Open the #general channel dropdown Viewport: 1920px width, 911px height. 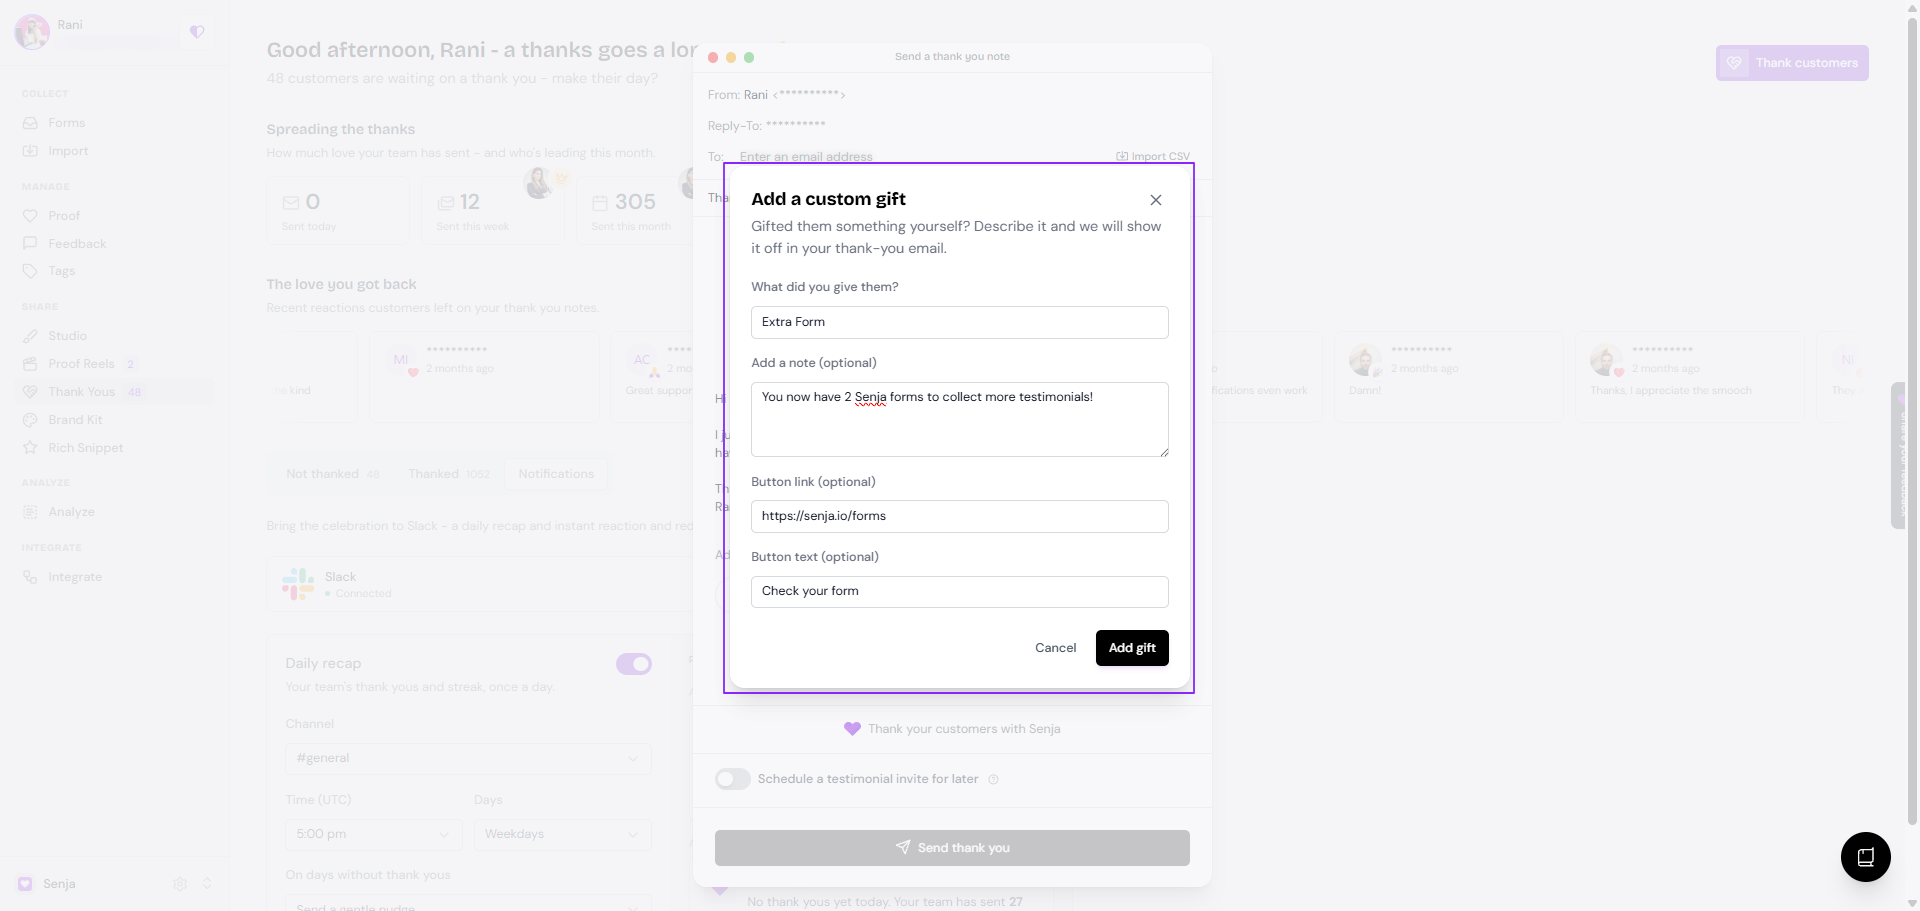point(468,758)
